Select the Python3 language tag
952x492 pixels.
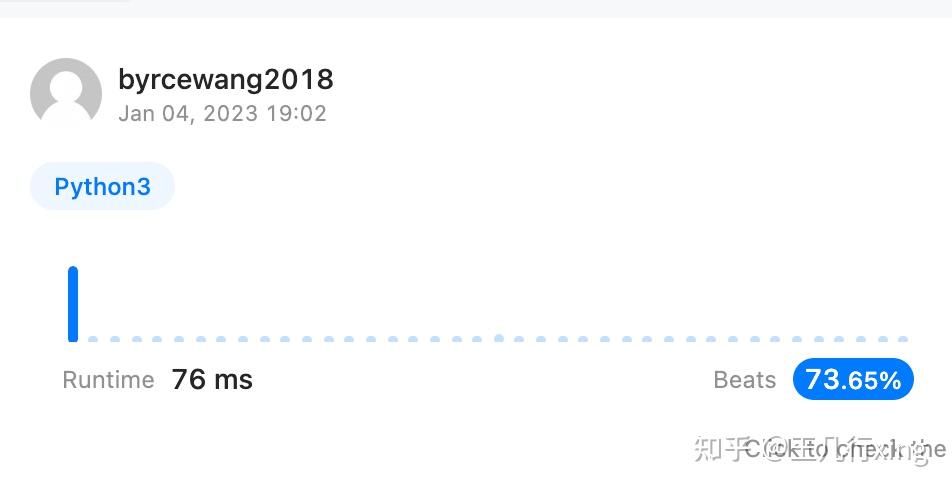(102, 187)
